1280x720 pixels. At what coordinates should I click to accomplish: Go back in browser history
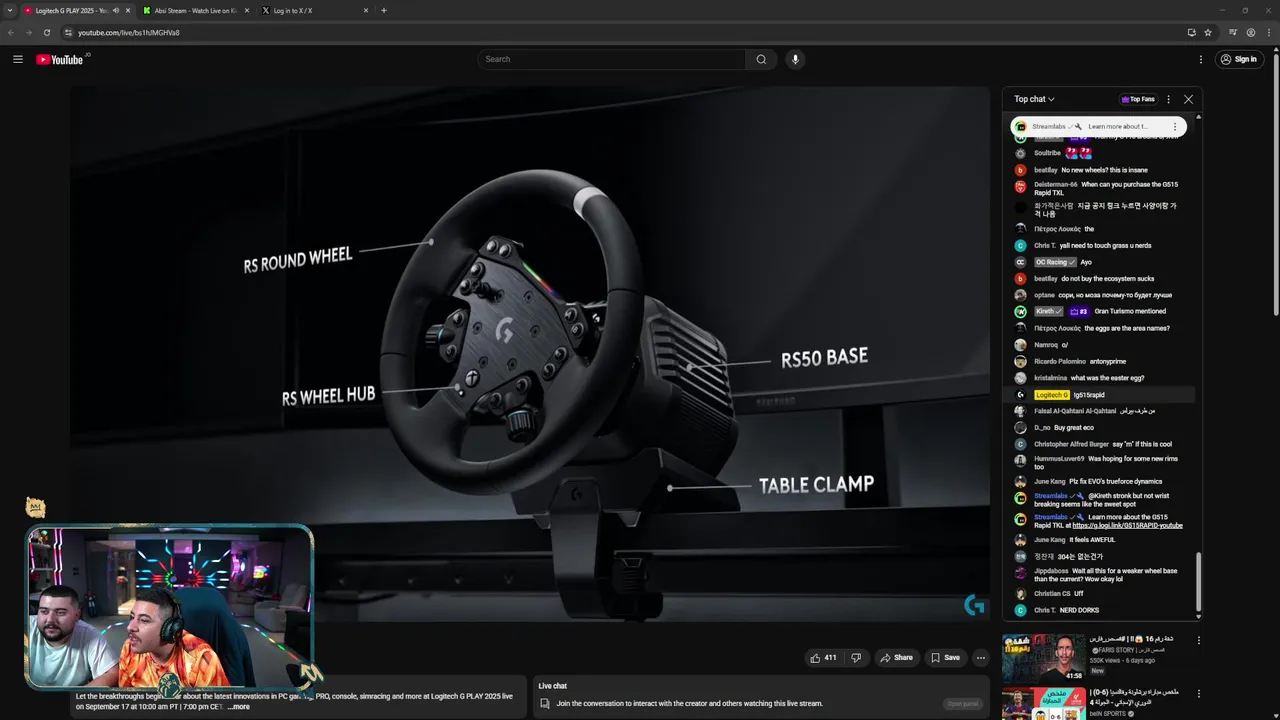[x=11, y=32]
